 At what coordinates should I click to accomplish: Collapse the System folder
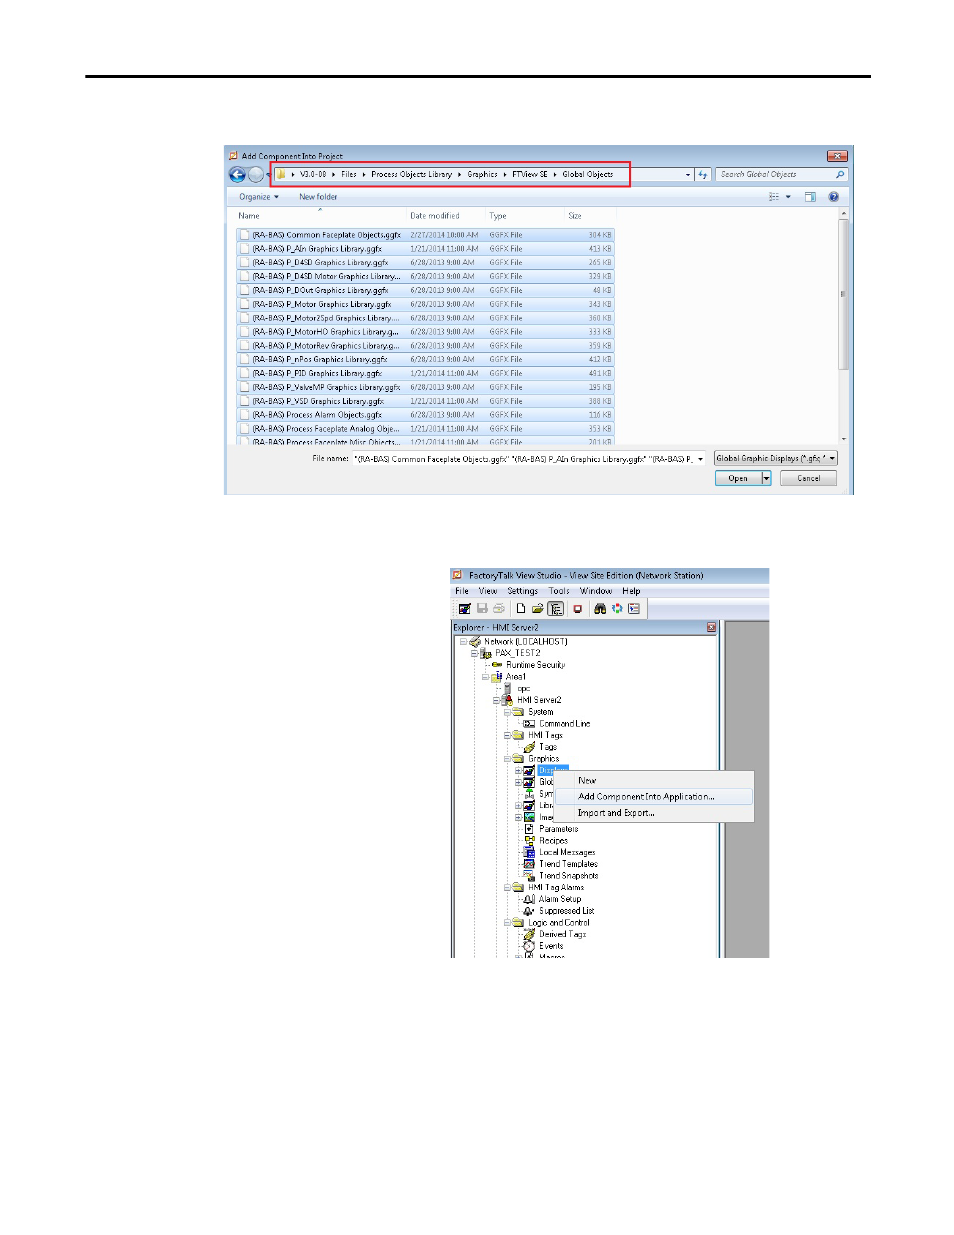[x=508, y=712]
